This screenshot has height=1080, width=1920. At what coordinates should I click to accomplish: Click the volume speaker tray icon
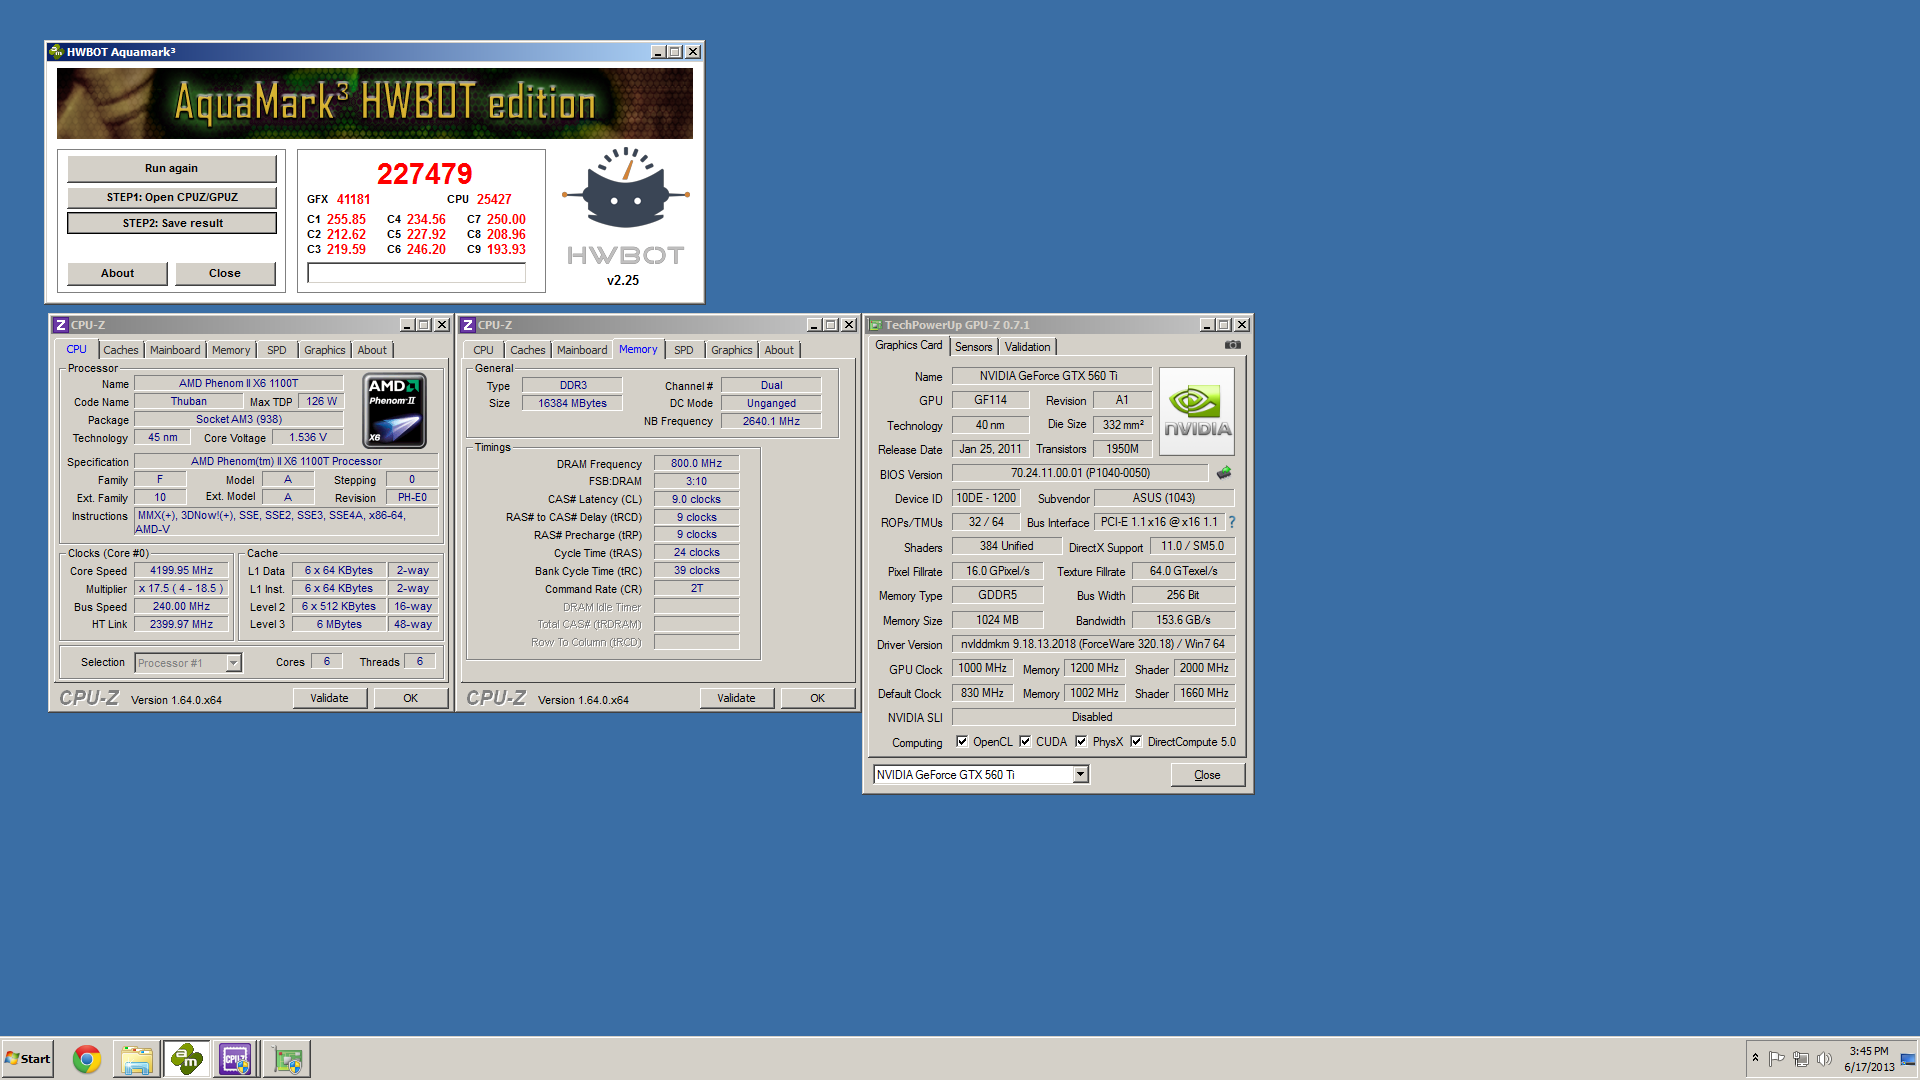(1824, 1059)
